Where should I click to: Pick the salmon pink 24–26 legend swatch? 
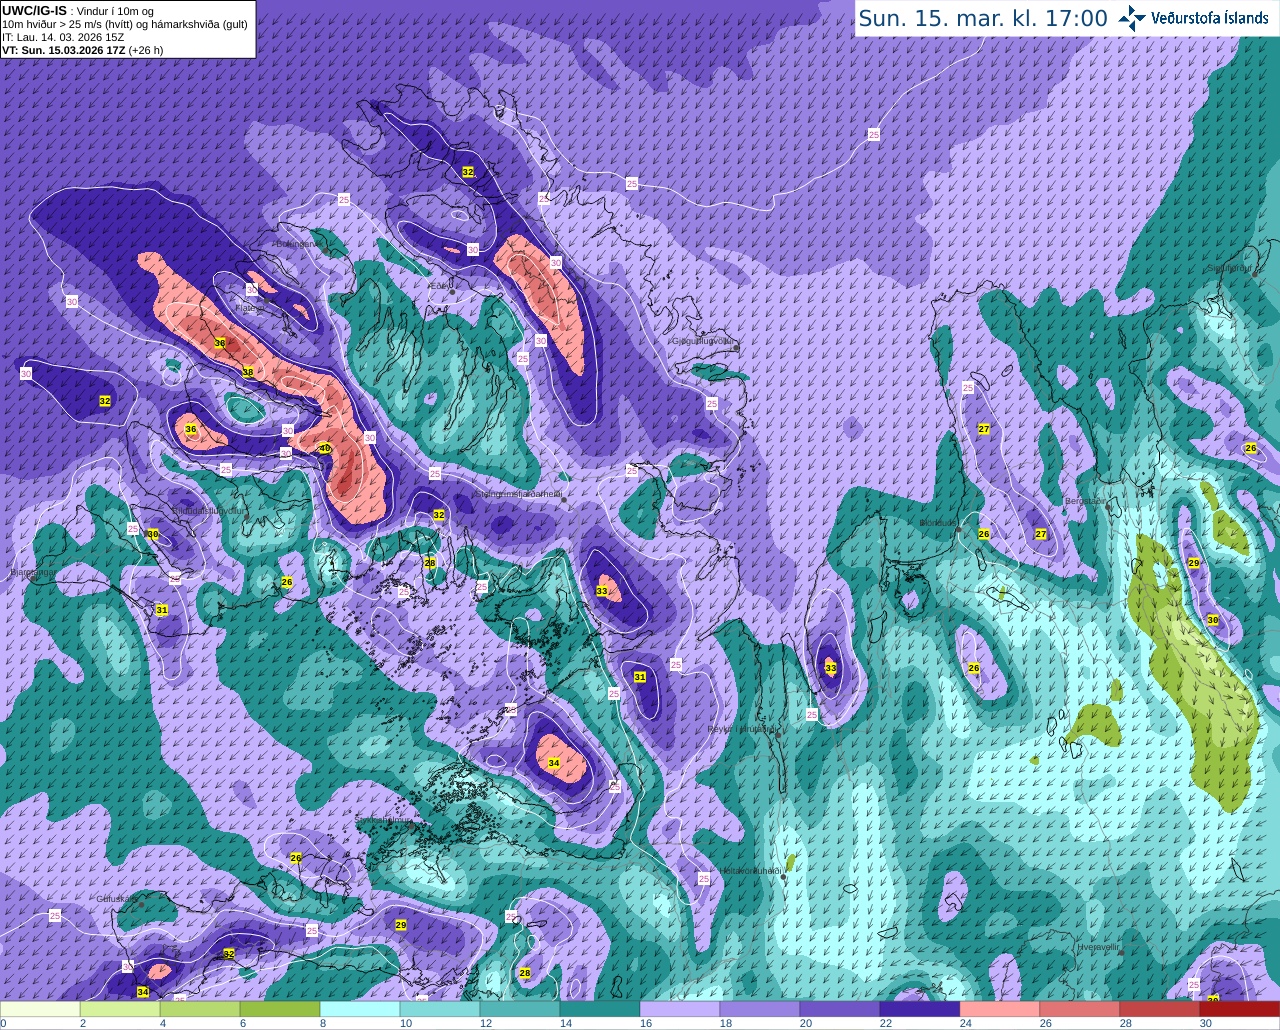tap(1000, 1009)
